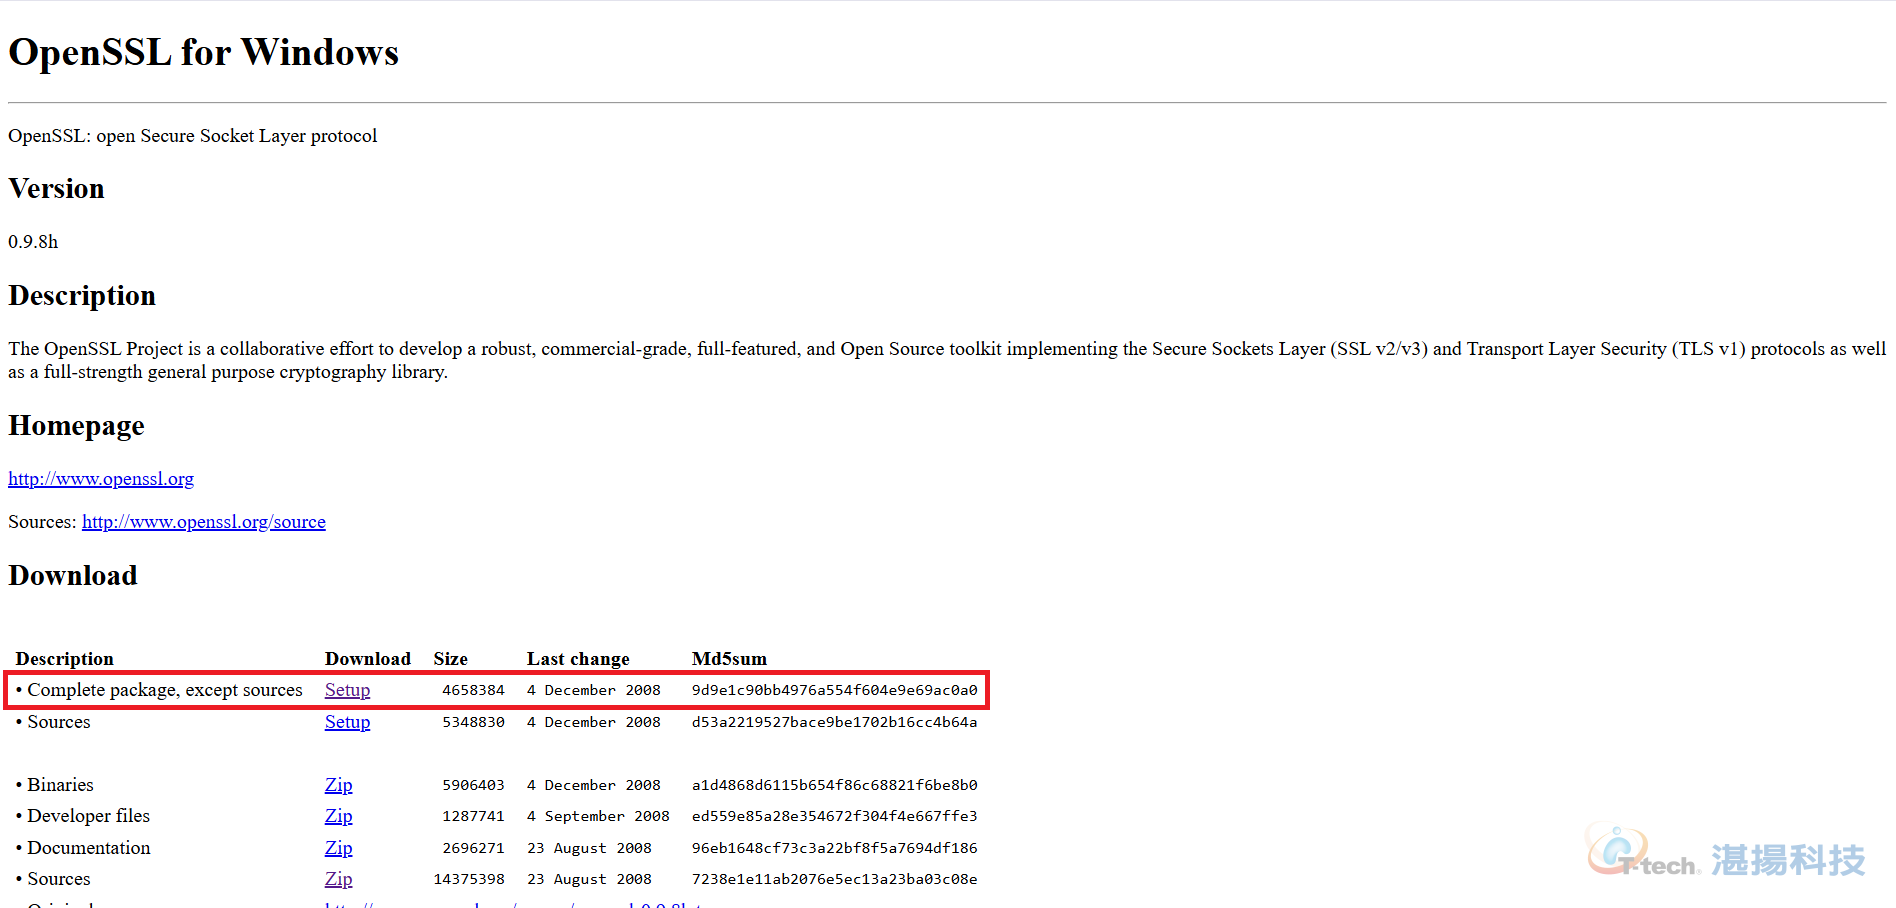
Task: Click 'Complete package, except sources' row label
Action: click(165, 690)
